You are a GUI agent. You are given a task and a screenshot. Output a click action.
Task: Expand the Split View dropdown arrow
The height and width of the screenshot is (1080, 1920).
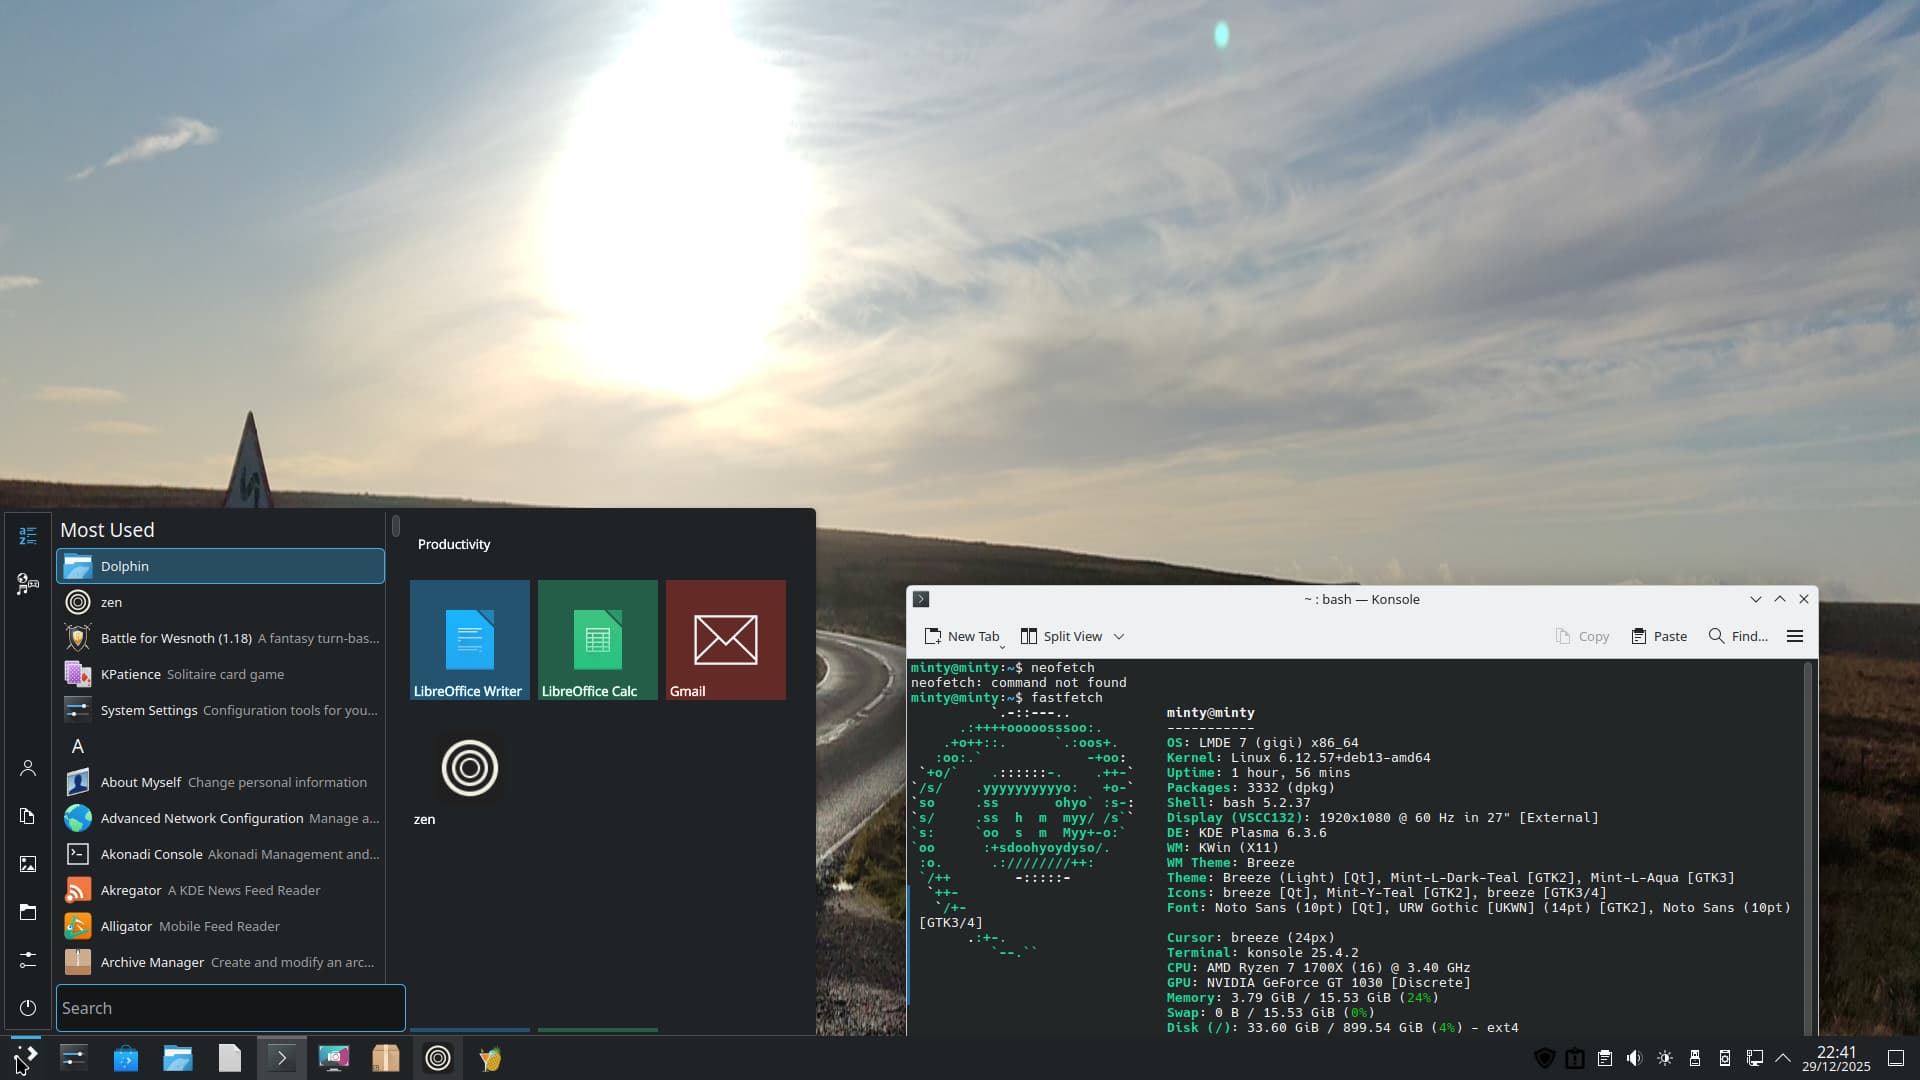tap(1119, 636)
